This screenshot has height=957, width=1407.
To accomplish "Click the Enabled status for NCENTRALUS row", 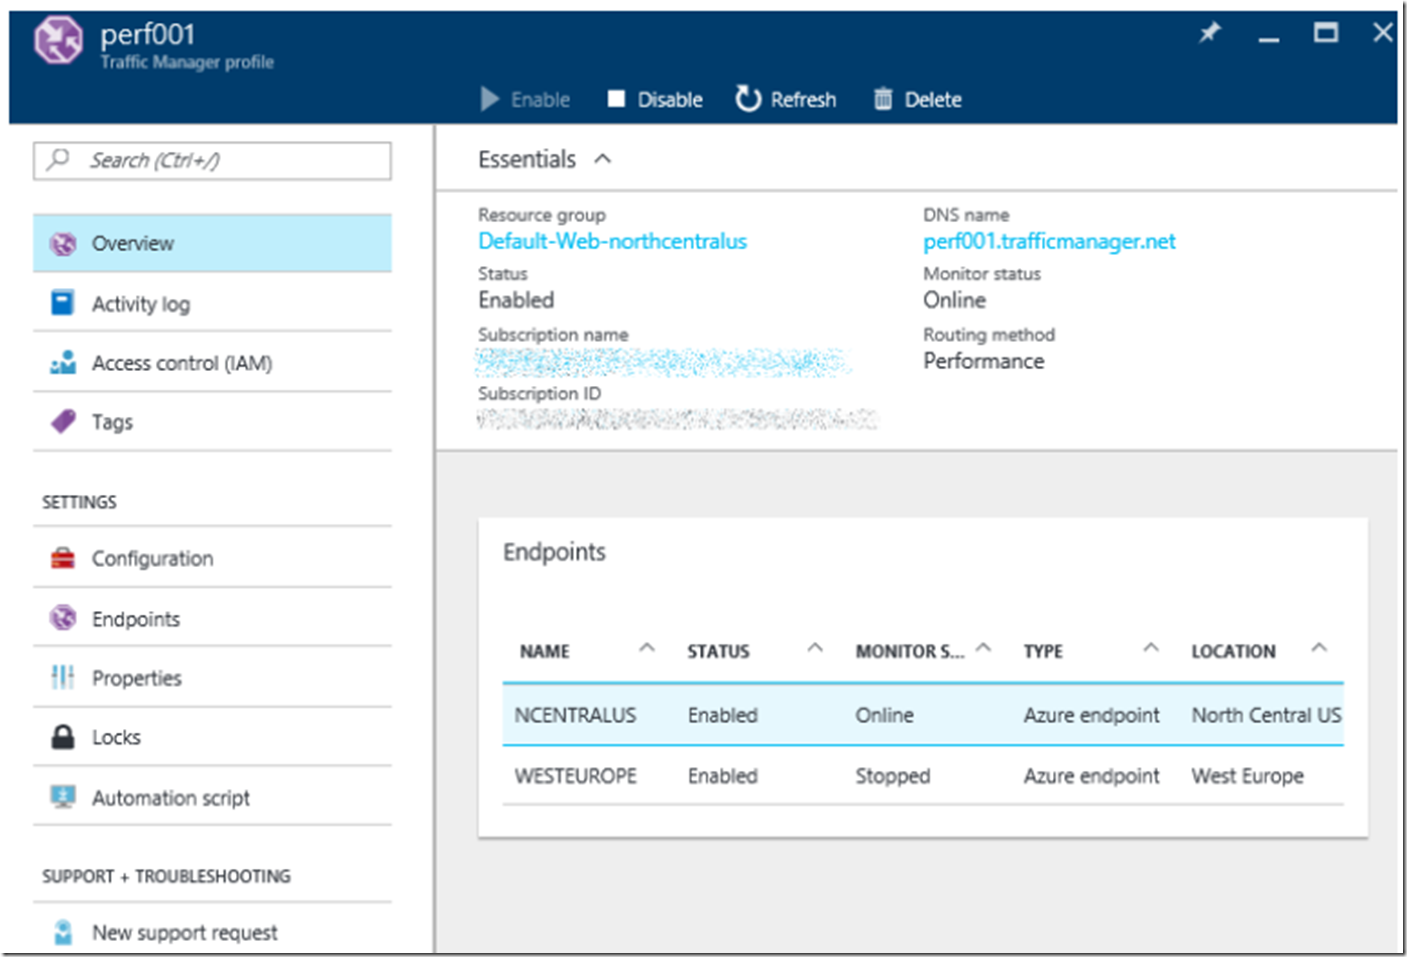I will (x=722, y=715).
